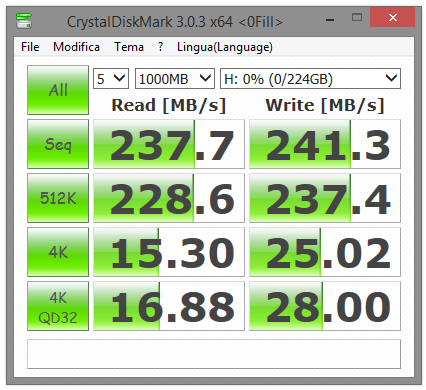Open the Lingua(Language) menu
Image resolution: width=426 pixels, height=390 pixels.
pyautogui.click(x=225, y=47)
